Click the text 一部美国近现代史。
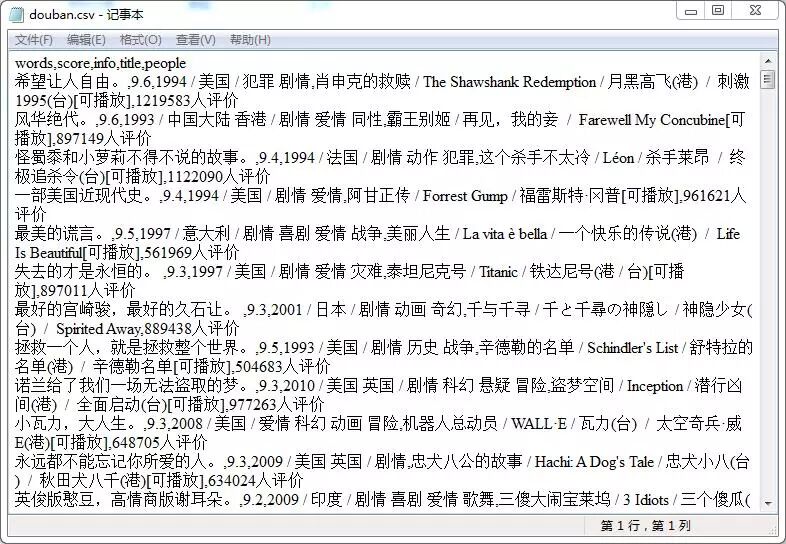The image size is (786, 544). click(86, 196)
